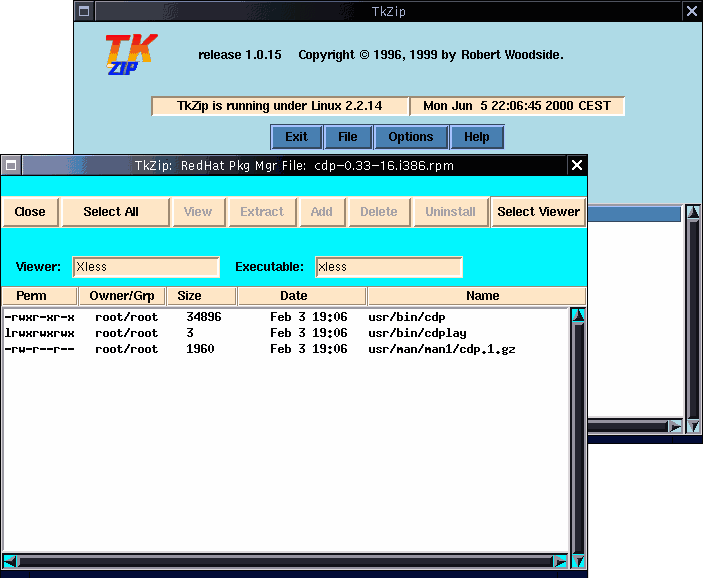Click the greyed View button
Image resolution: width=703 pixels, height=578 pixels.
(198, 212)
